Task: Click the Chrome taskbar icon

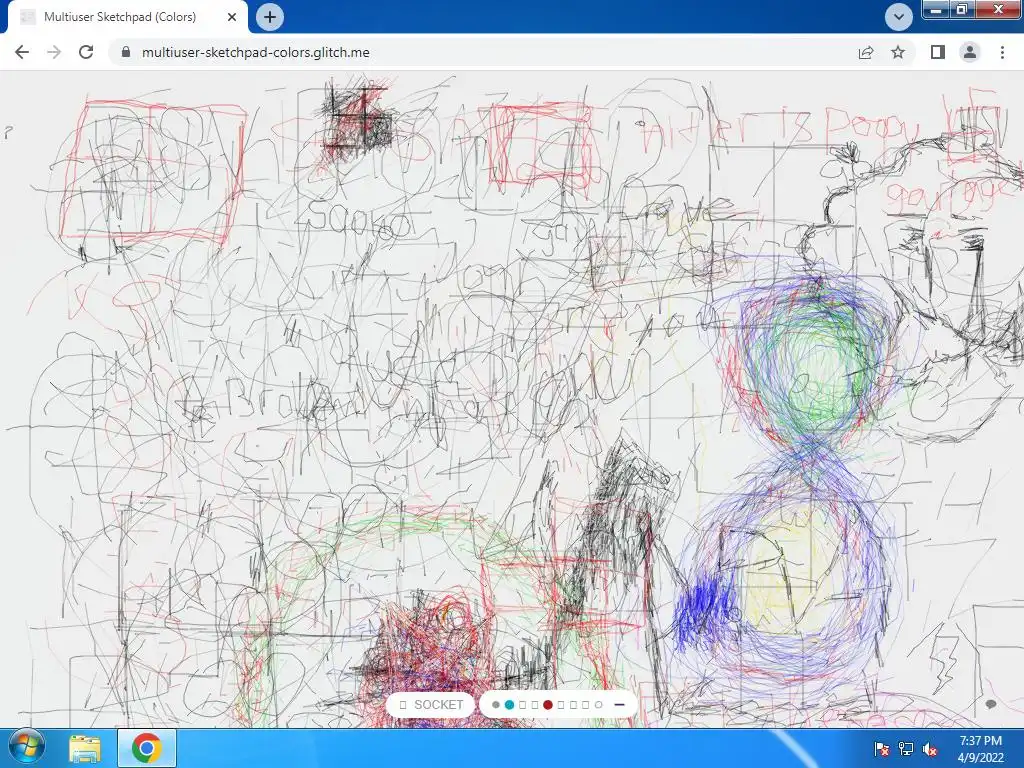Action: click(147, 748)
